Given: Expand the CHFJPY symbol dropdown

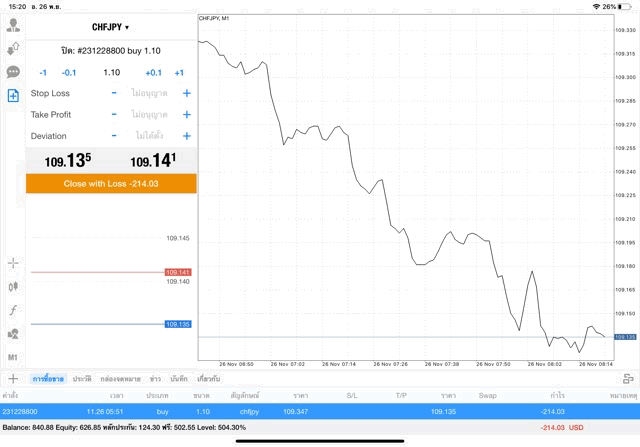Looking at the screenshot, I should pyautogui.click(x=110, y=27).
